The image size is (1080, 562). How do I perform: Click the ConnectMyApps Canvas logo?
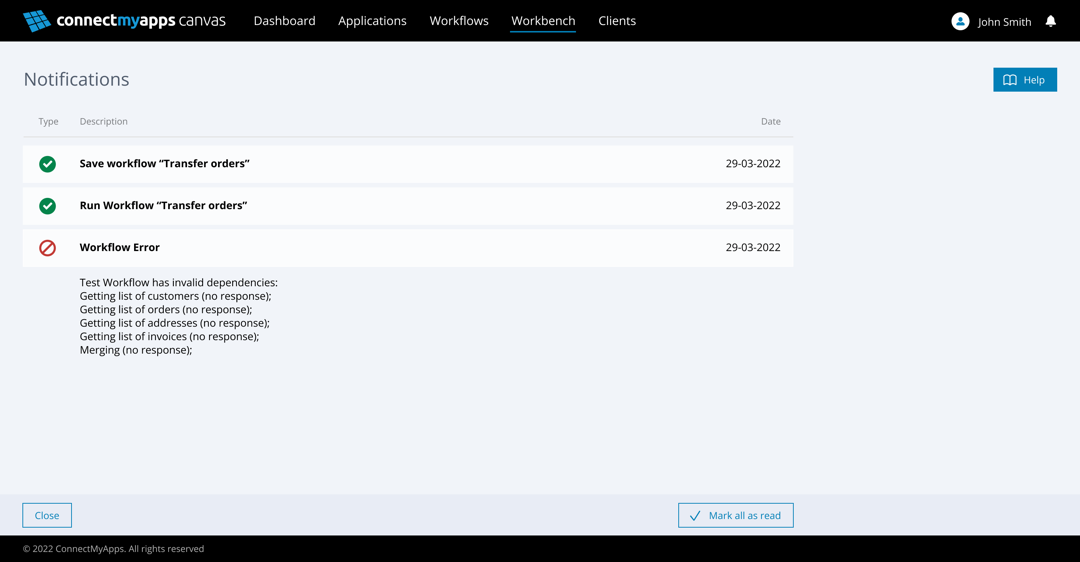(124, 21)
